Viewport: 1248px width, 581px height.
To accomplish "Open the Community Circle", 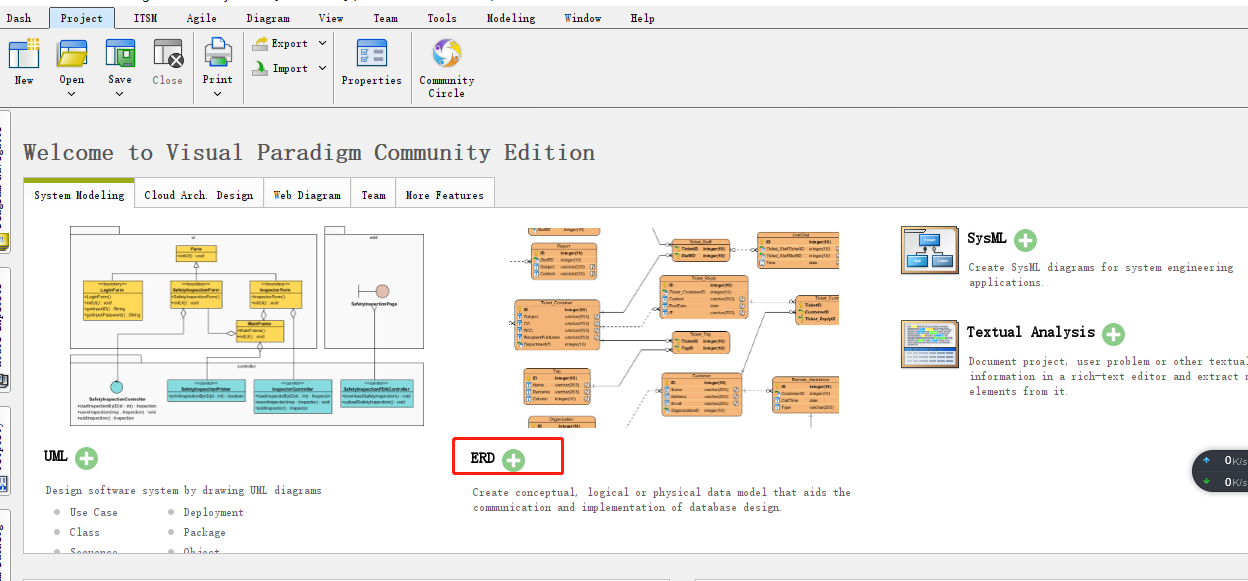I will 447,67.
